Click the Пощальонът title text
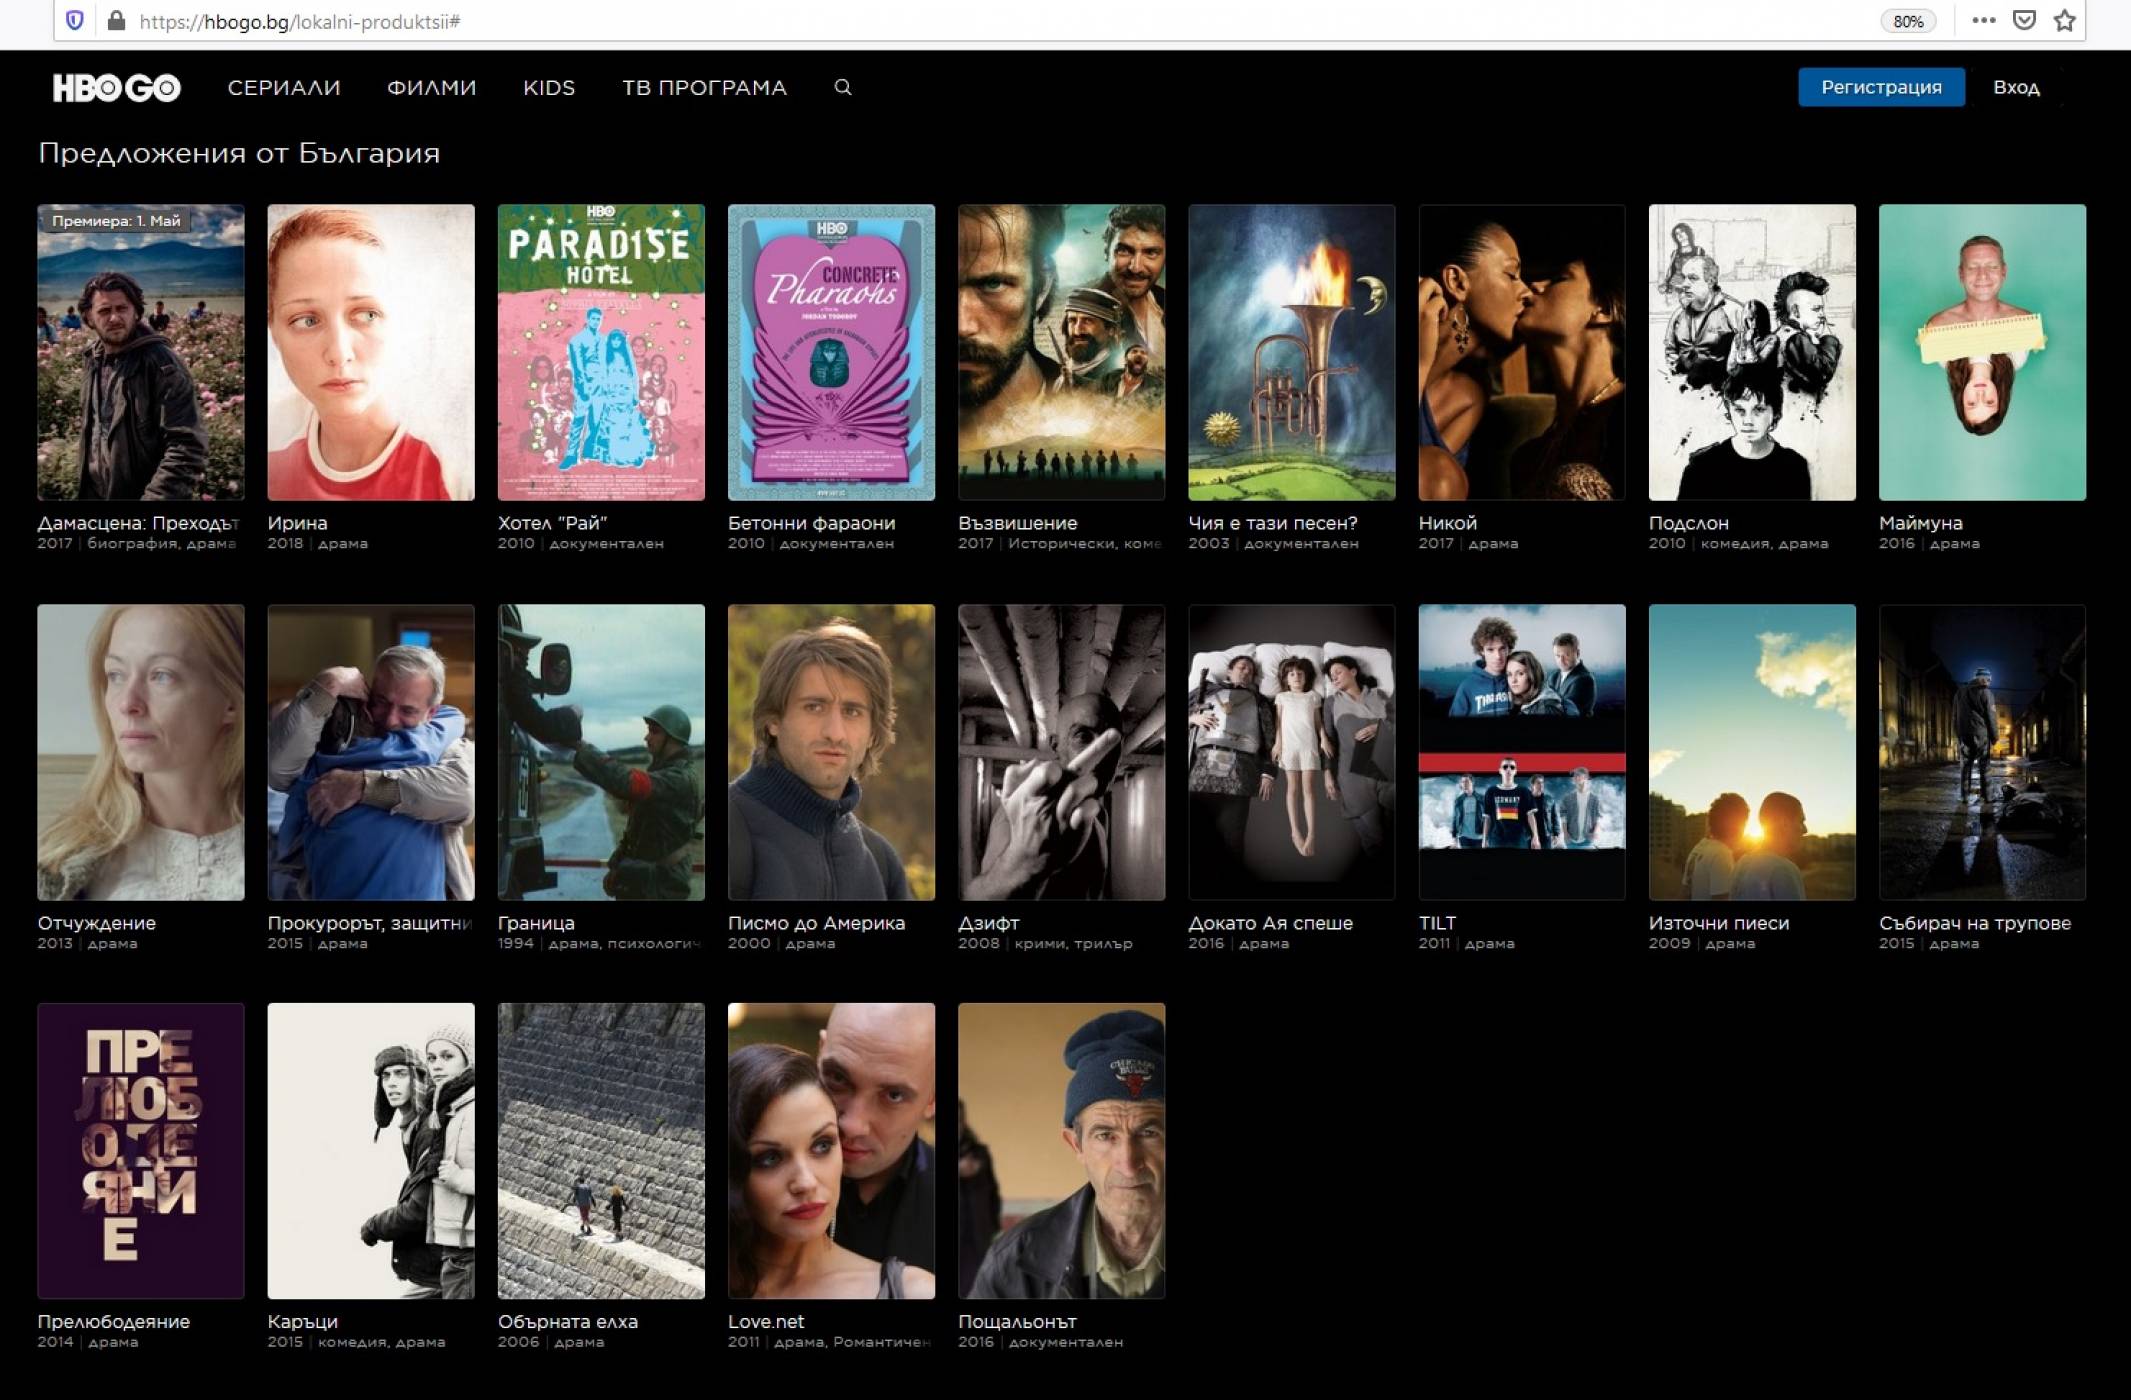The image size is (2131, 1400). click(1017, 1322)
